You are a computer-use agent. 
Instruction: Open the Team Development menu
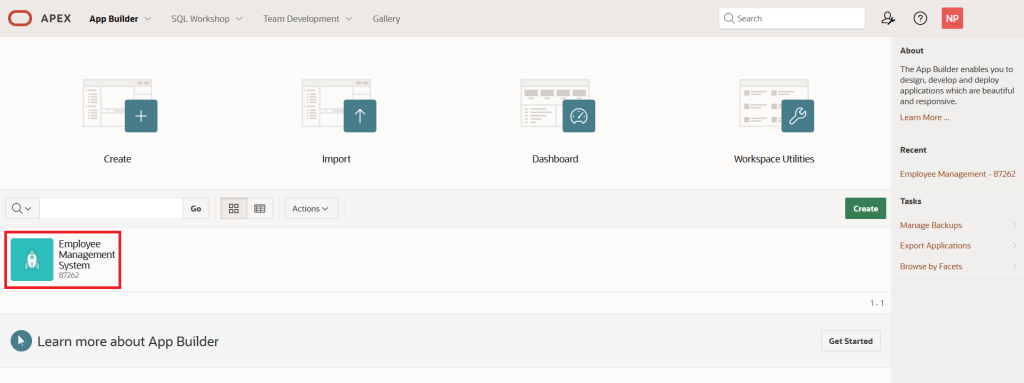308,19
